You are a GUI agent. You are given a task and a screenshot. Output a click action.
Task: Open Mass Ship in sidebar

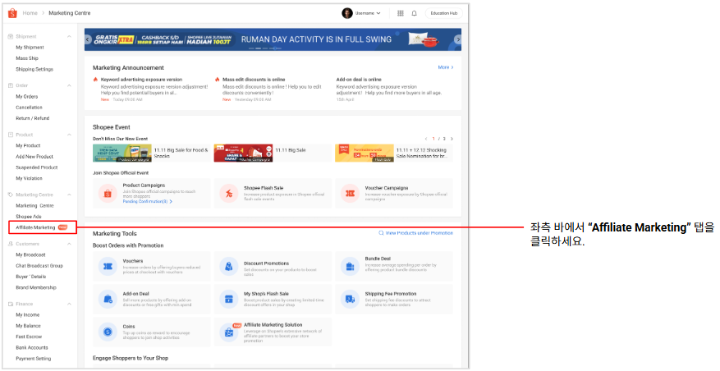point(27,58)
